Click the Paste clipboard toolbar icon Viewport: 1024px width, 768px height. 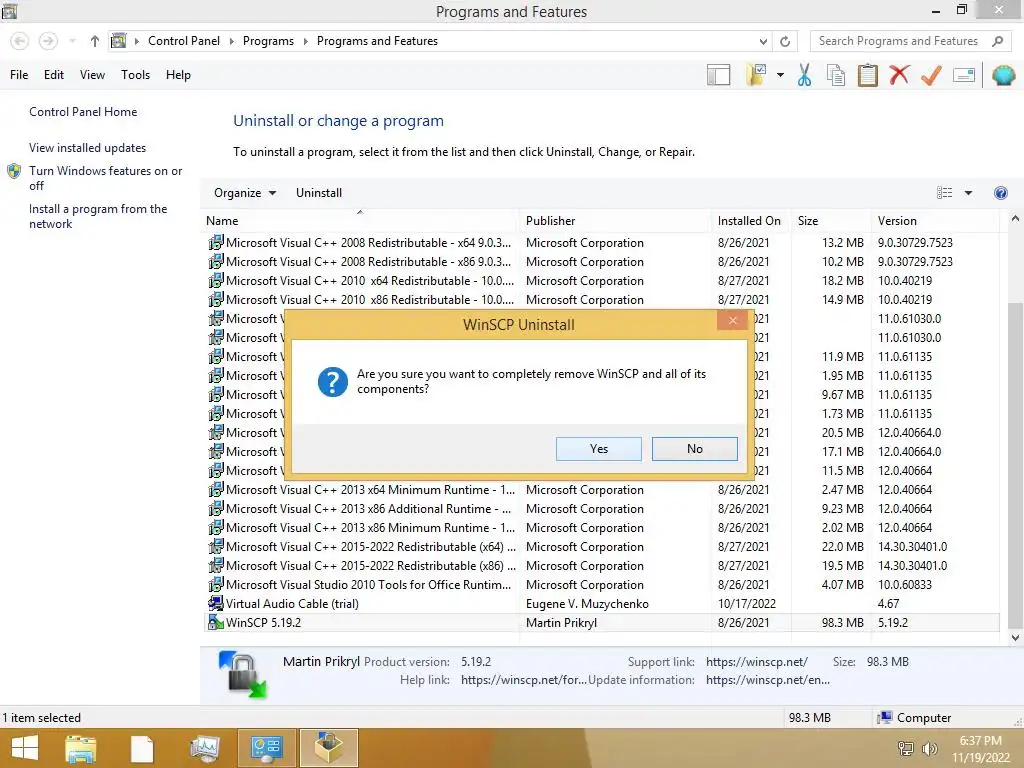pos(867,75)
